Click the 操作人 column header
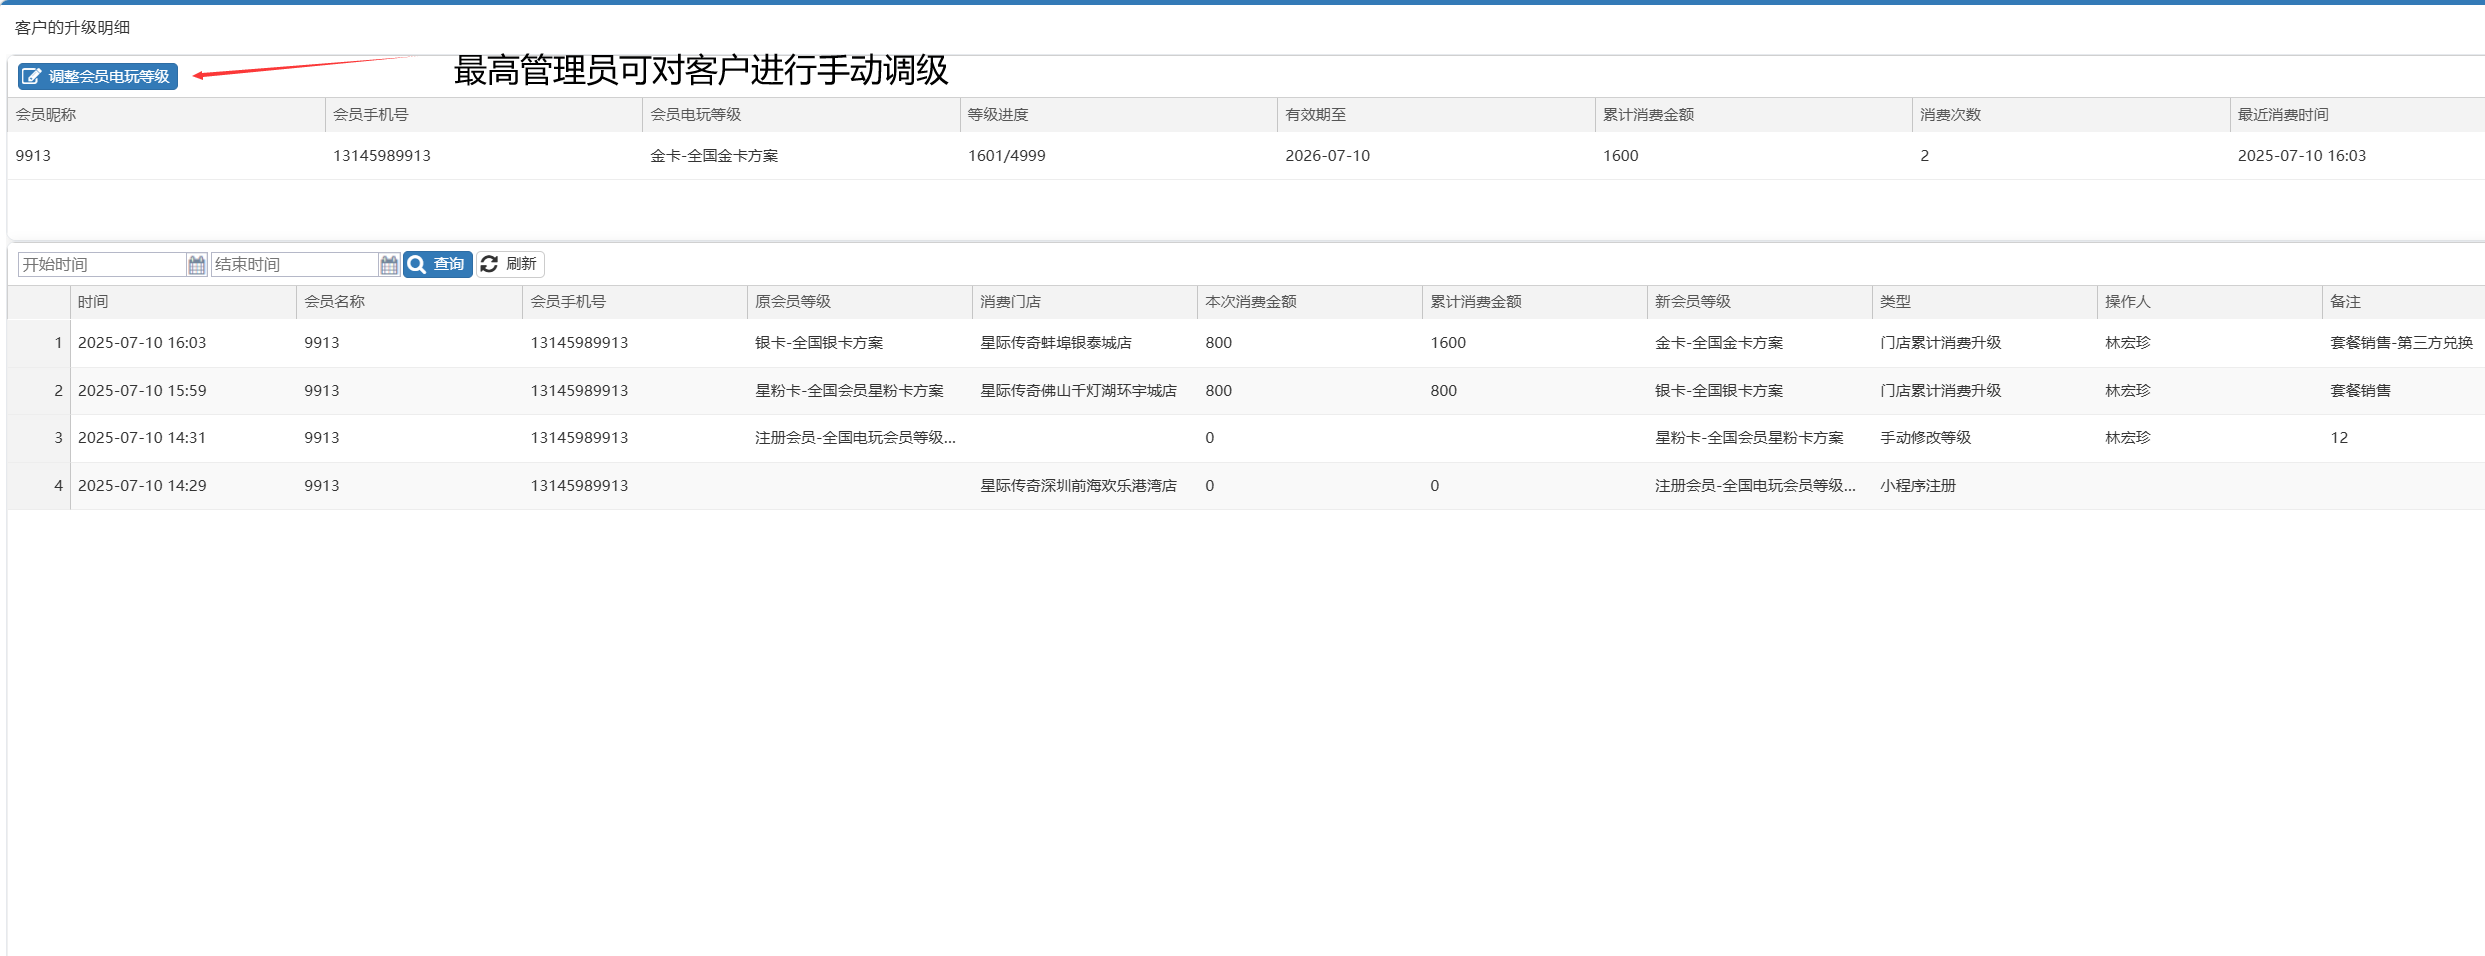Viewport: 2485px width, 956px height. coord(2127,302)
